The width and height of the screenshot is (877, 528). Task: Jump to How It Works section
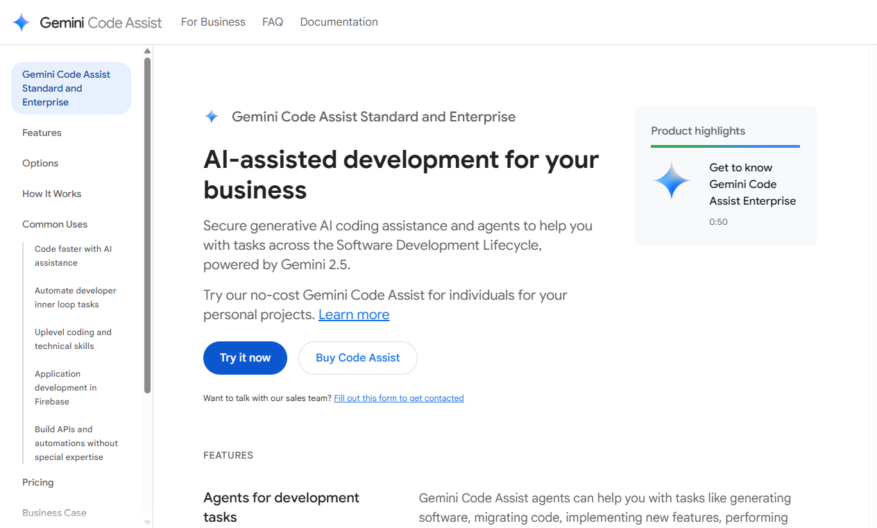[51, 194]
